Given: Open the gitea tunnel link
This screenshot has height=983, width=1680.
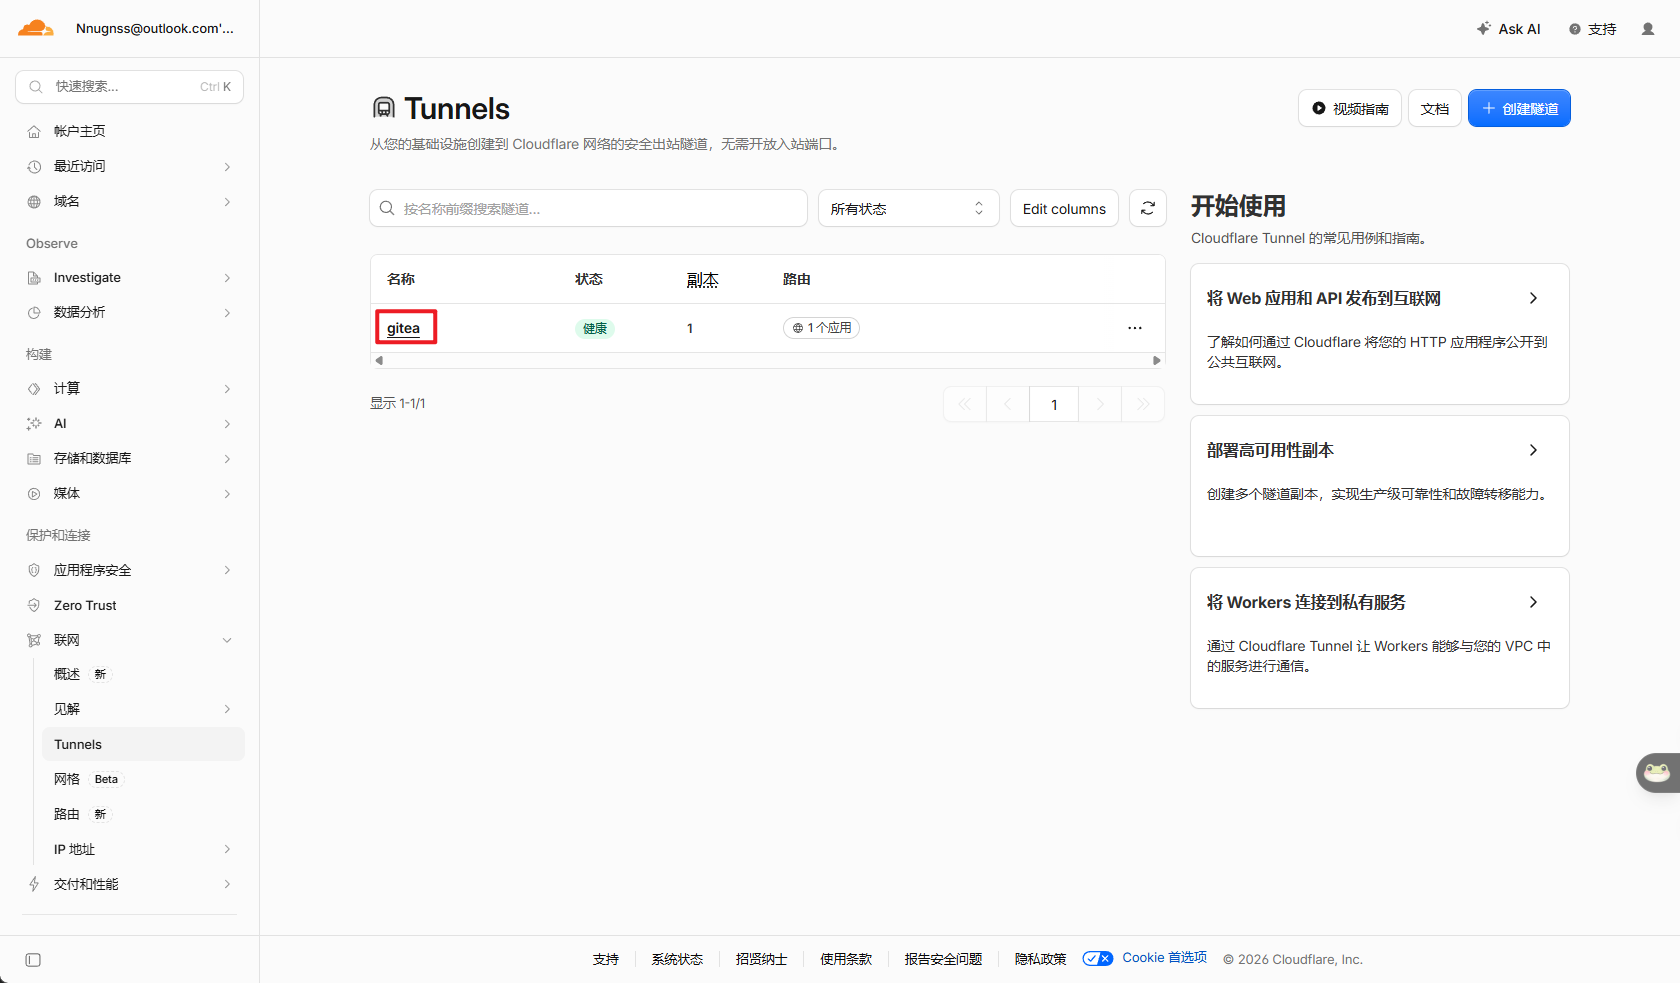Looking at the screenshot, I should [x=403, y=328].
